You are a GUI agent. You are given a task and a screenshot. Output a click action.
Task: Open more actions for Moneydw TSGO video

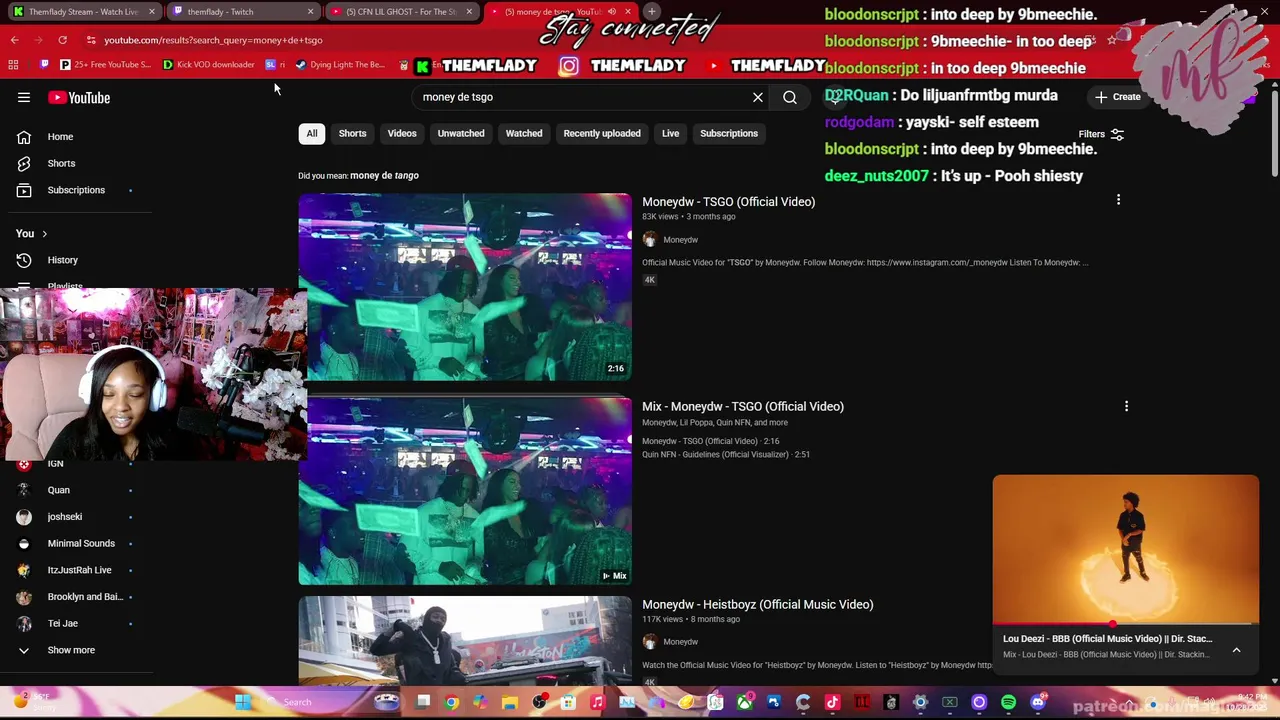1118,200
